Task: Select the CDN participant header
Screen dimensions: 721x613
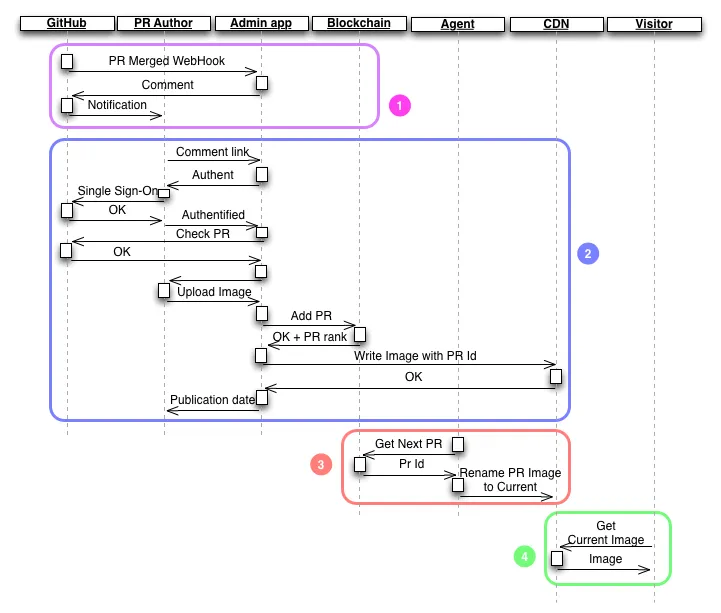Action: [x=556, y=24]
